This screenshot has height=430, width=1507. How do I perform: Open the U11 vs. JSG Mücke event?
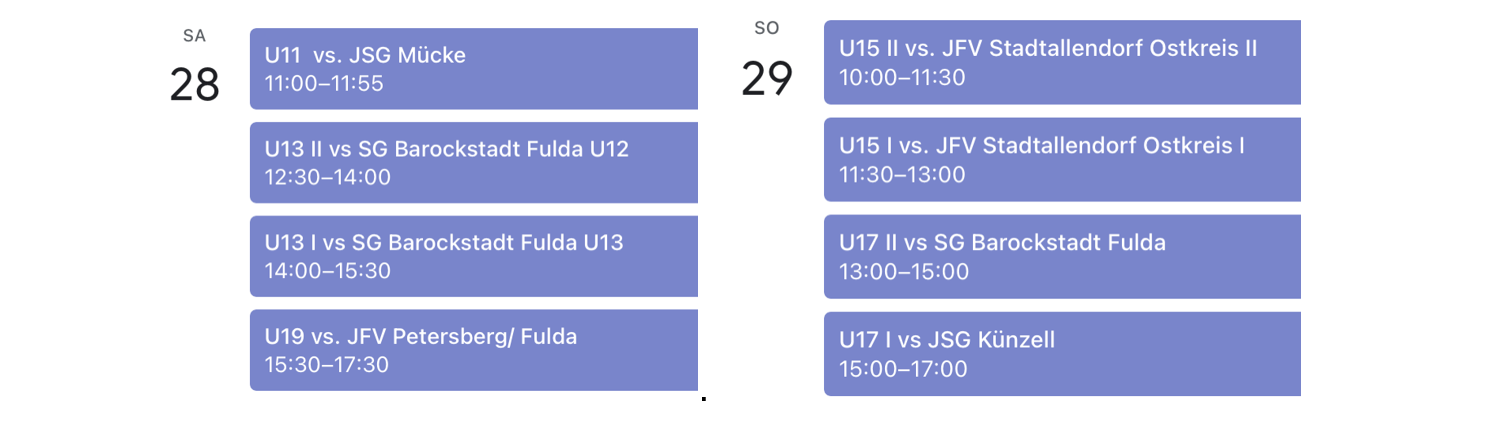coord(474,69)
